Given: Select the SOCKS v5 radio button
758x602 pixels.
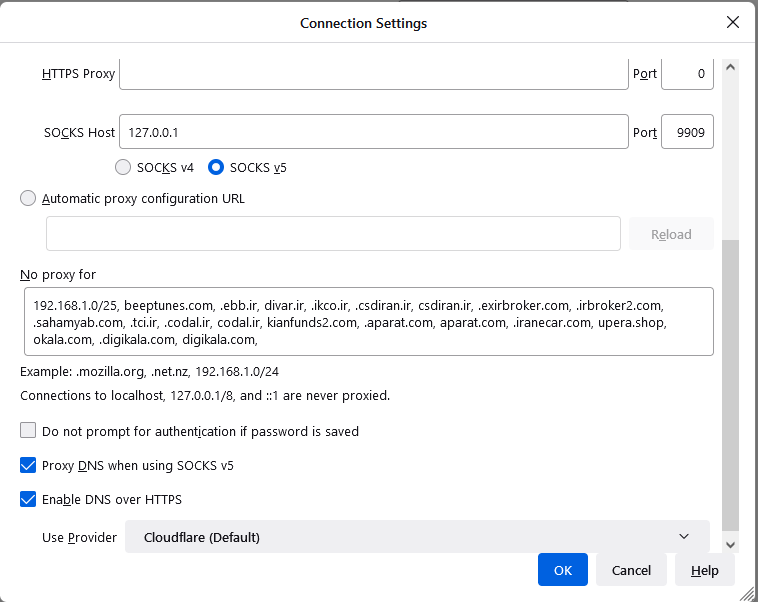Looking at the screenshot, I should click(x=216, y=167).
